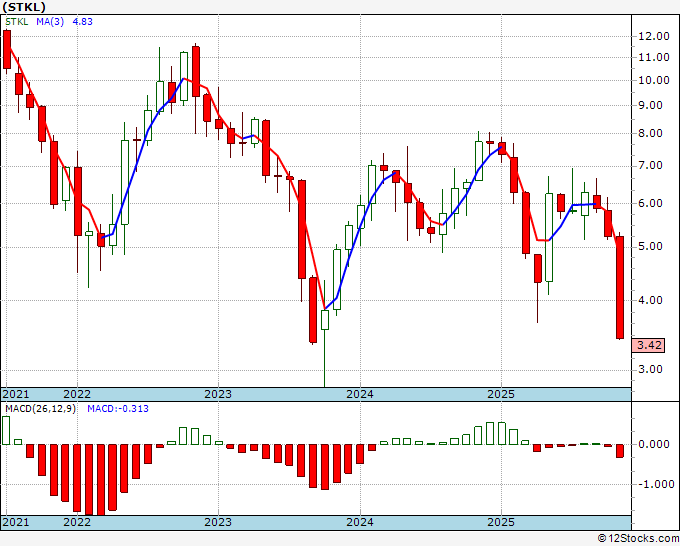Image resolution: width=680 pixels, height=546 pixels.
Task: Click the 12.00 price axis label
Action: tap(654, 36)
